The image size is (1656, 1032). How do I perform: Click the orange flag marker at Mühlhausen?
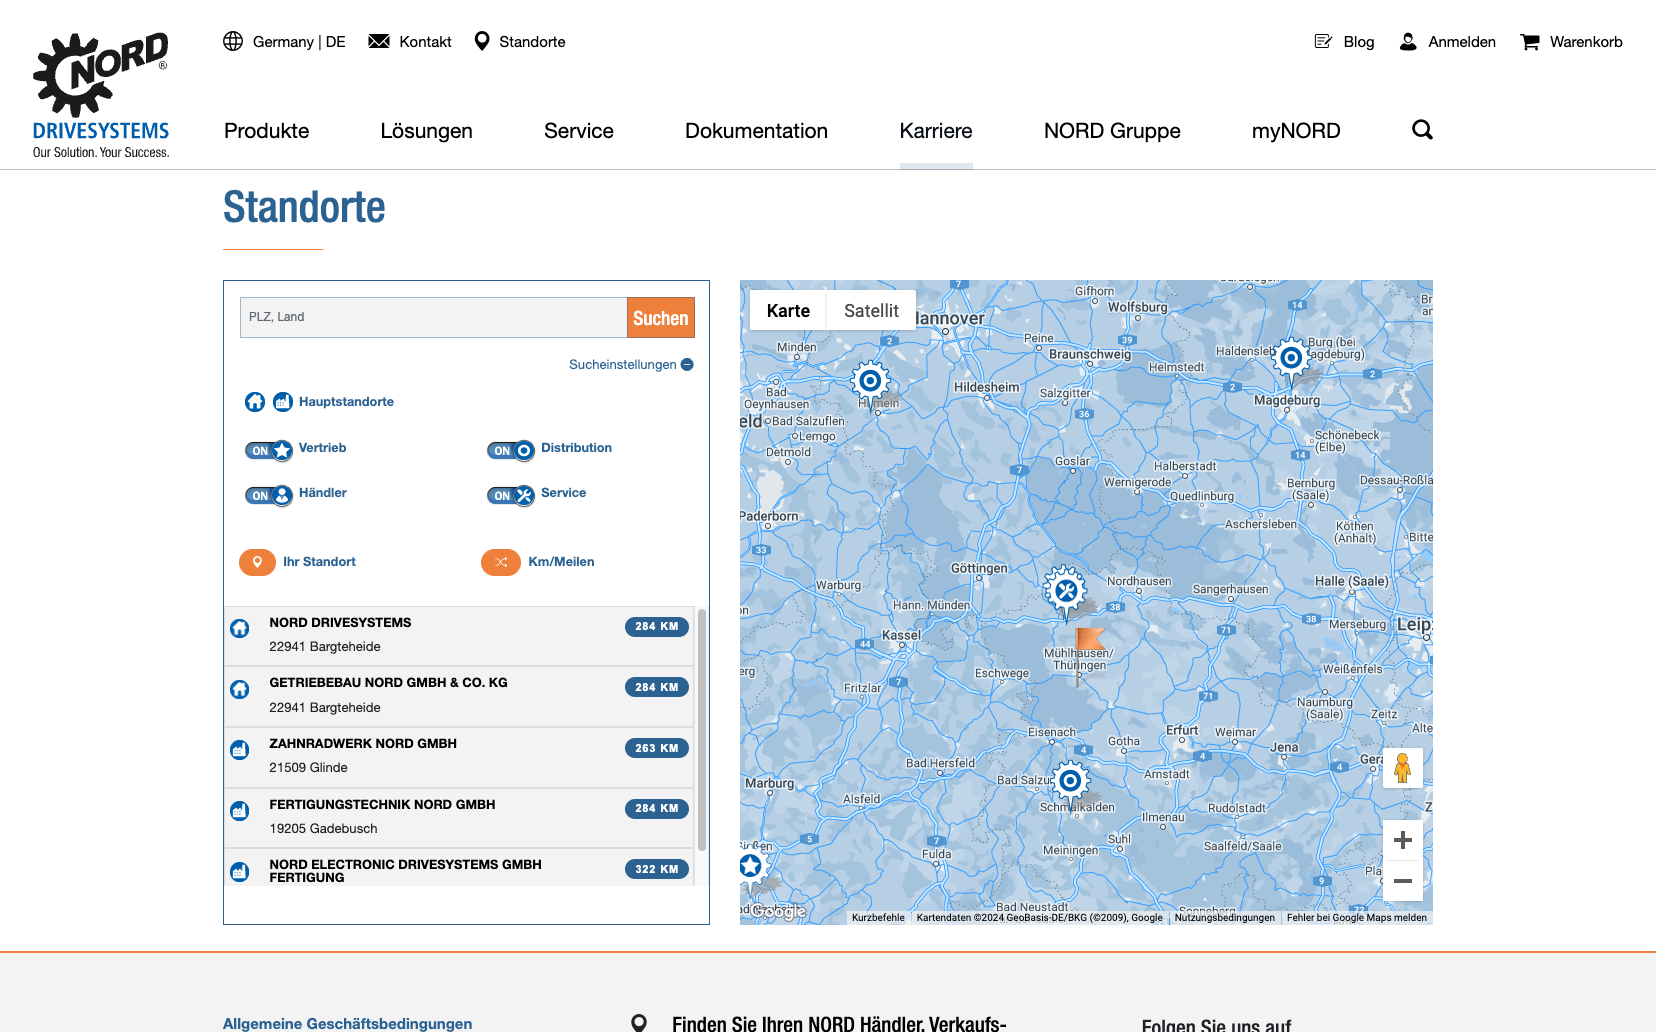(x=1088, y=640)
